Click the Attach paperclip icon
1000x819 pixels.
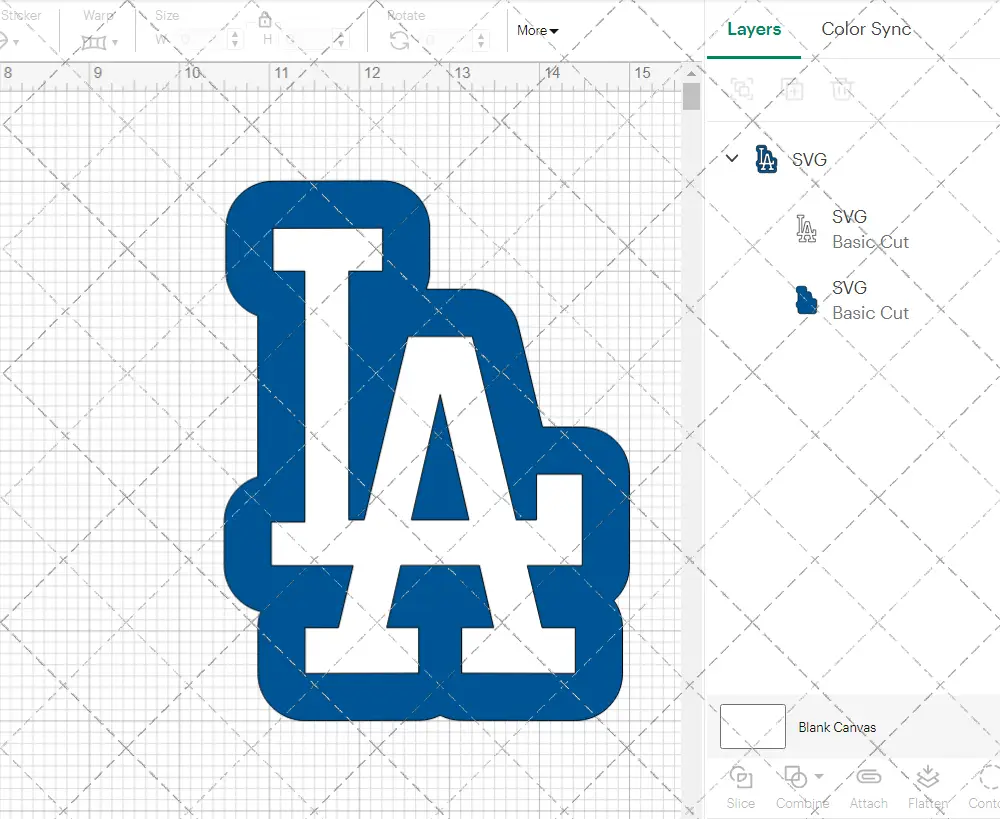coord(869,778)
